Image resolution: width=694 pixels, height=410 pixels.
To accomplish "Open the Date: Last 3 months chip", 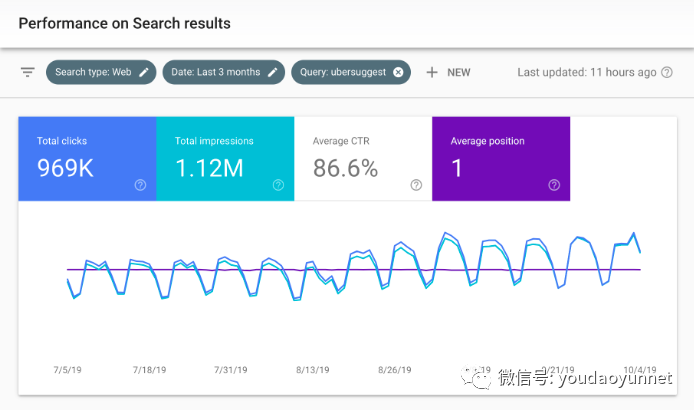I will click(224, 72).
